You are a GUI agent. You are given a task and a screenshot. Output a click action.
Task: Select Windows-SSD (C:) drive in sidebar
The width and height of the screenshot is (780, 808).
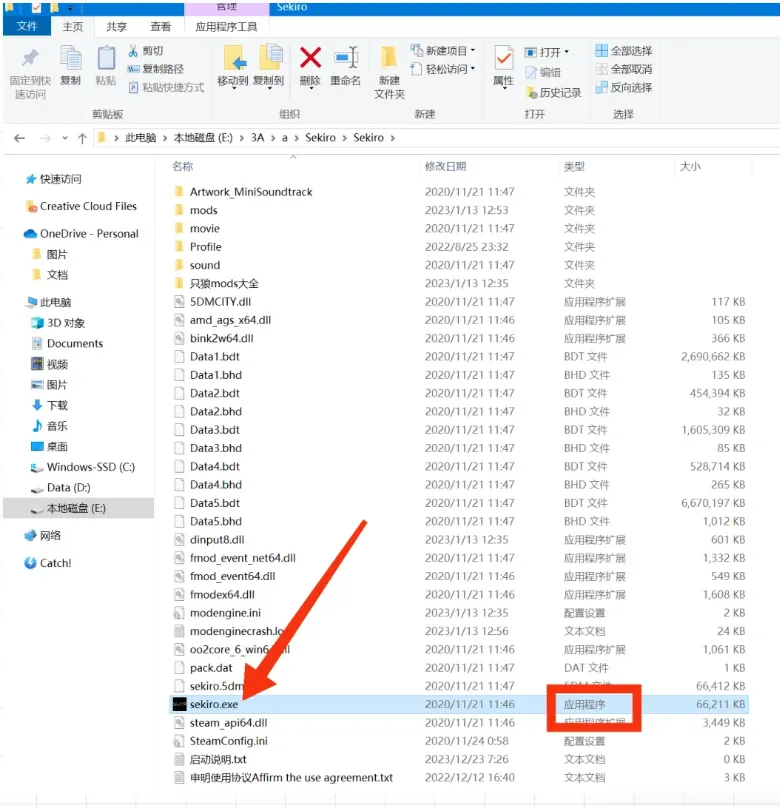(x=83, y=467)
